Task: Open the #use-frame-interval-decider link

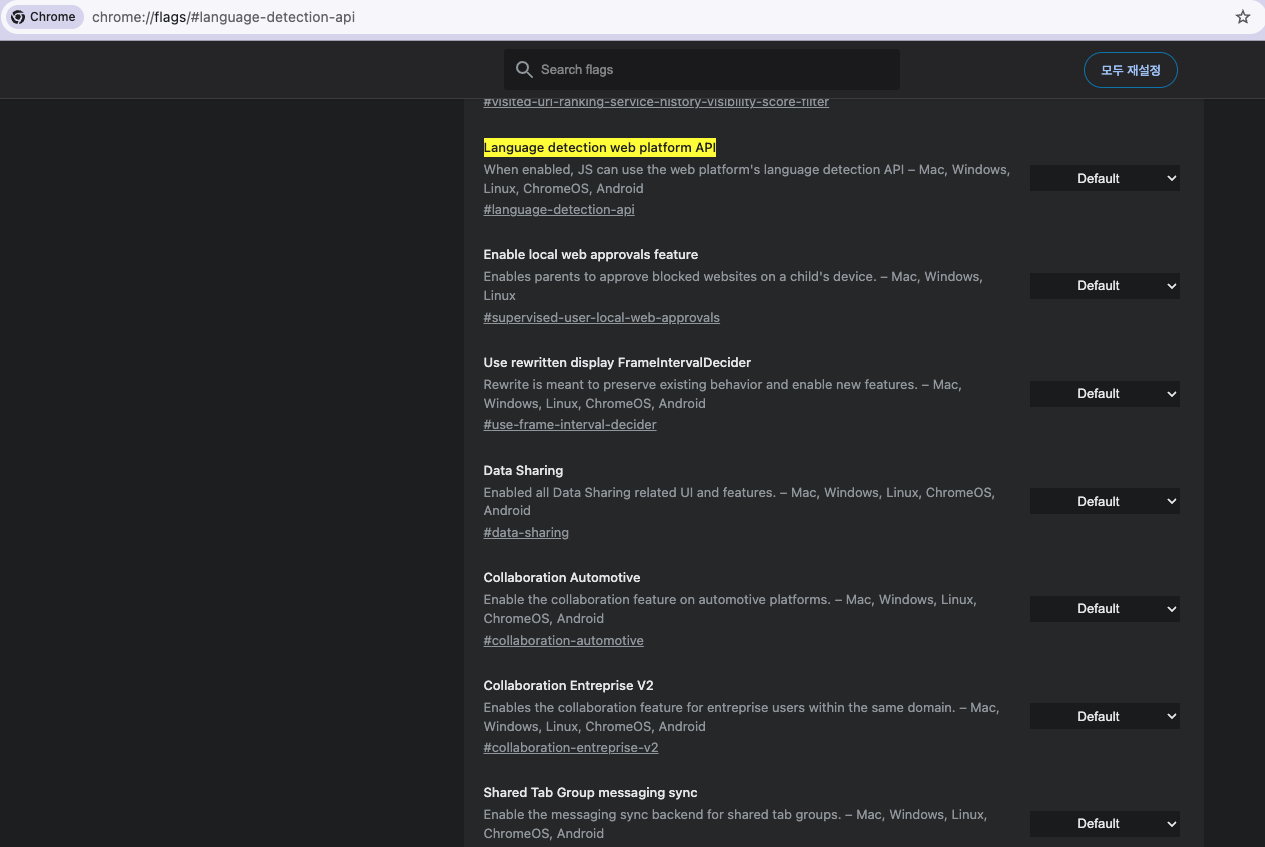Action: pos(570,425)
